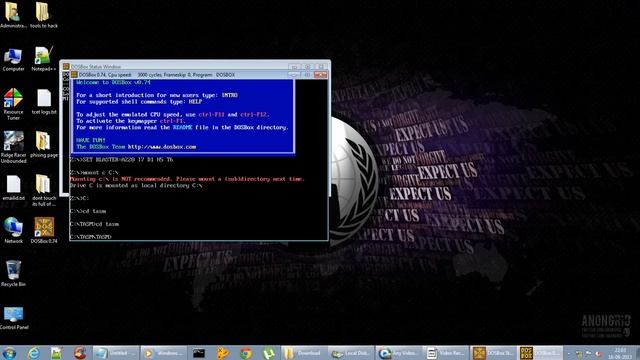This screenshot has width=640, height=360.
Task: Select the tcet logs.txt file
Action: pyautogui.click(x=44, y=102)
